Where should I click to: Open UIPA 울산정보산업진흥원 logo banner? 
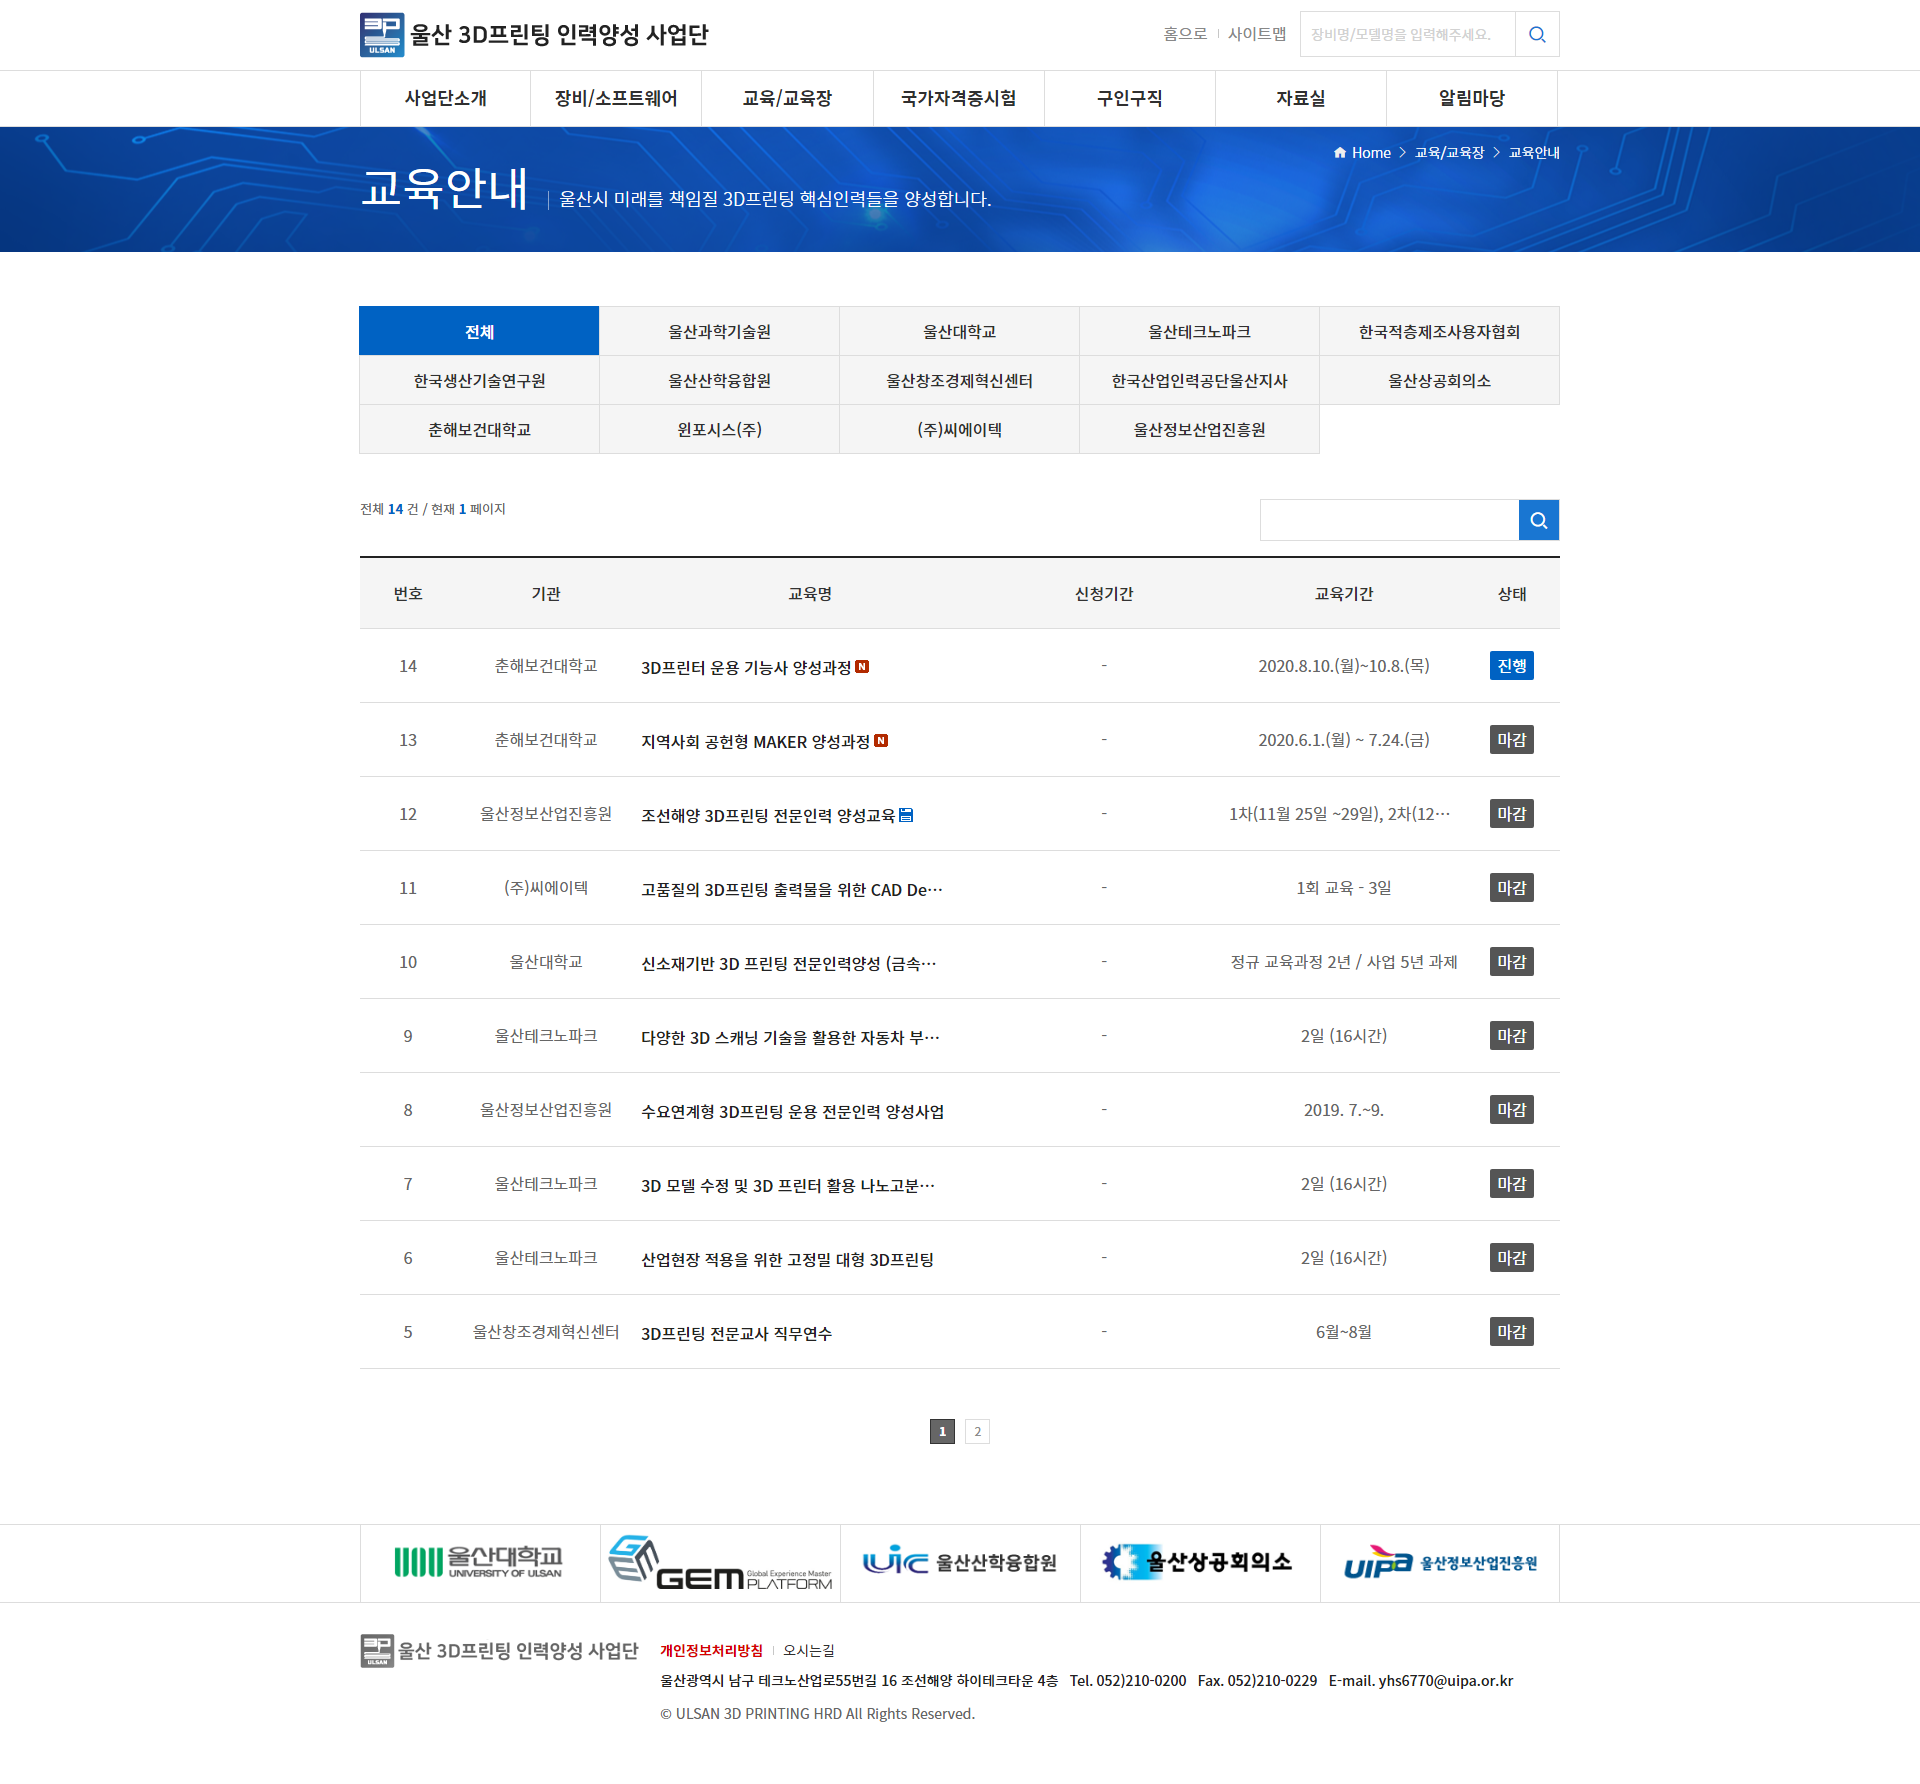(x=1440, y=1563)
